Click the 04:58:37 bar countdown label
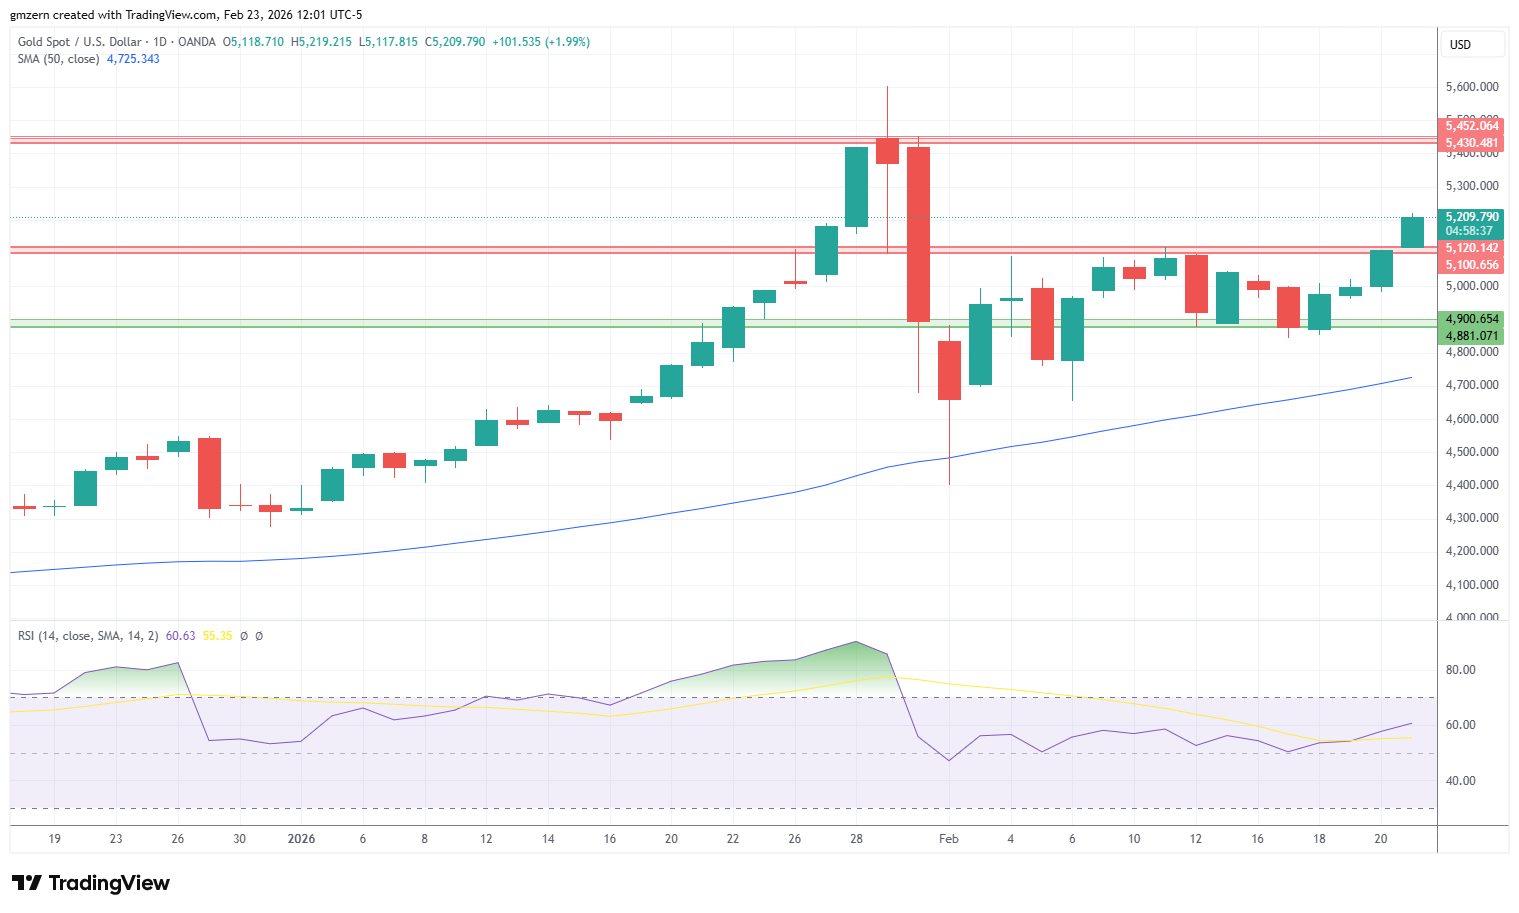This screenshot has width=1519, height=913. coord(1469,231)
